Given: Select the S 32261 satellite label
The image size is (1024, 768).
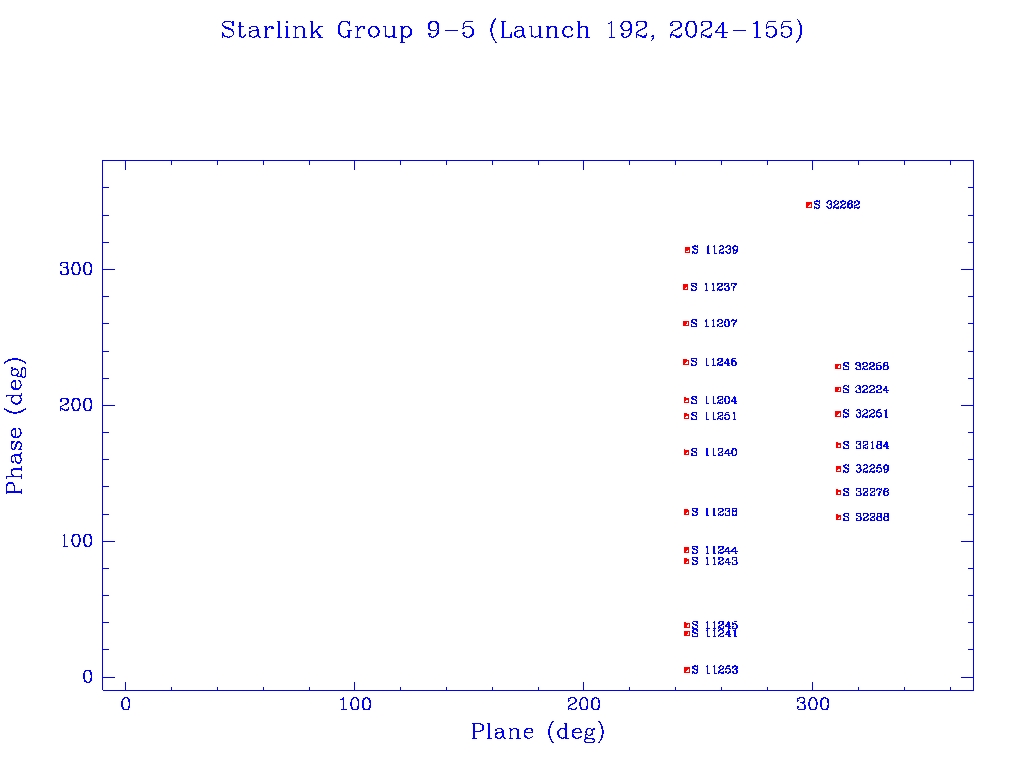Looking at the screenshot, I should point(865,414).
